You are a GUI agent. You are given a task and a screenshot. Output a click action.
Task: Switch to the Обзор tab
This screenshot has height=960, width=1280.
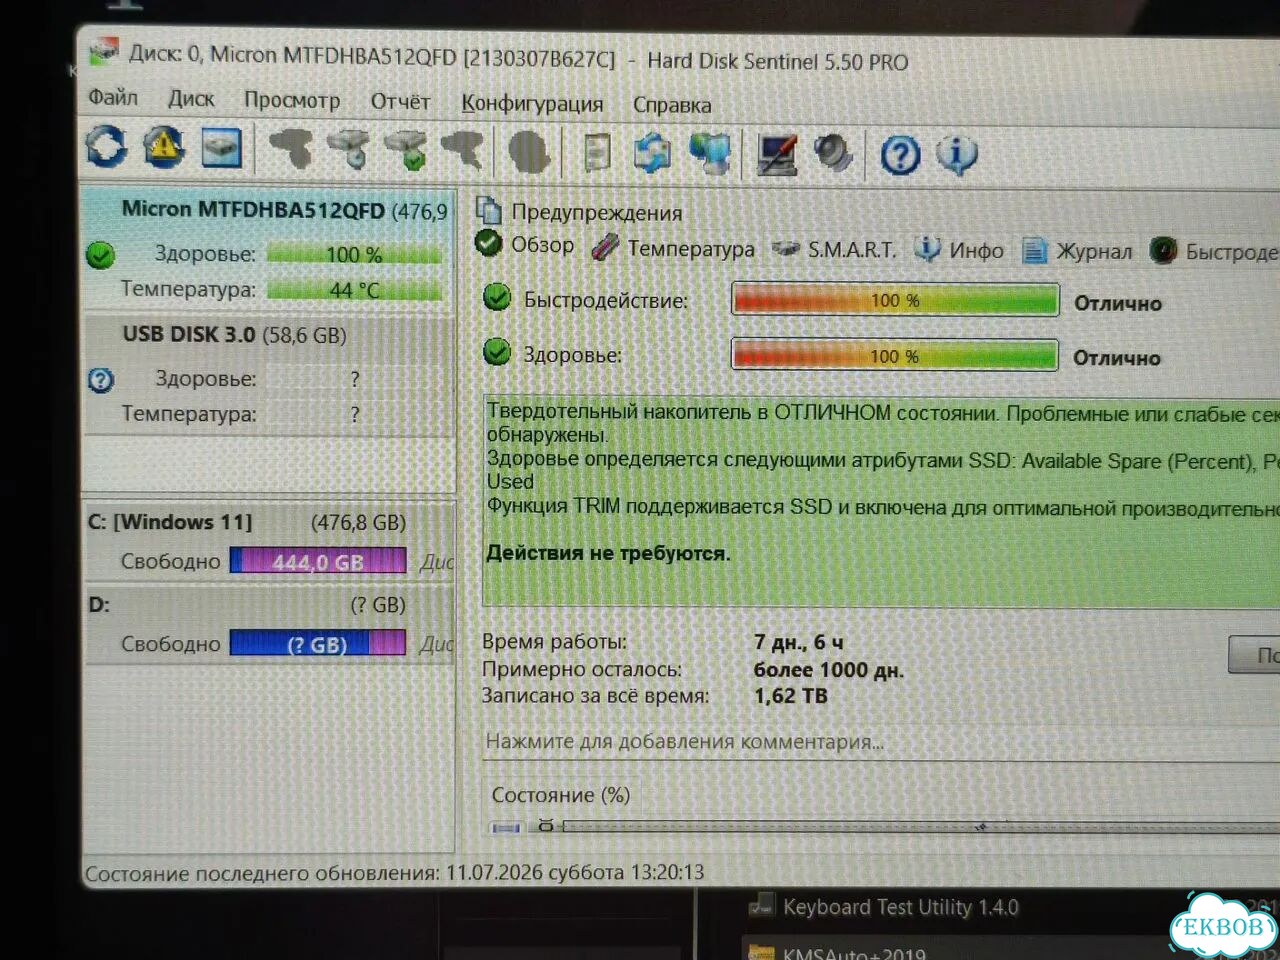coord(525,244)
